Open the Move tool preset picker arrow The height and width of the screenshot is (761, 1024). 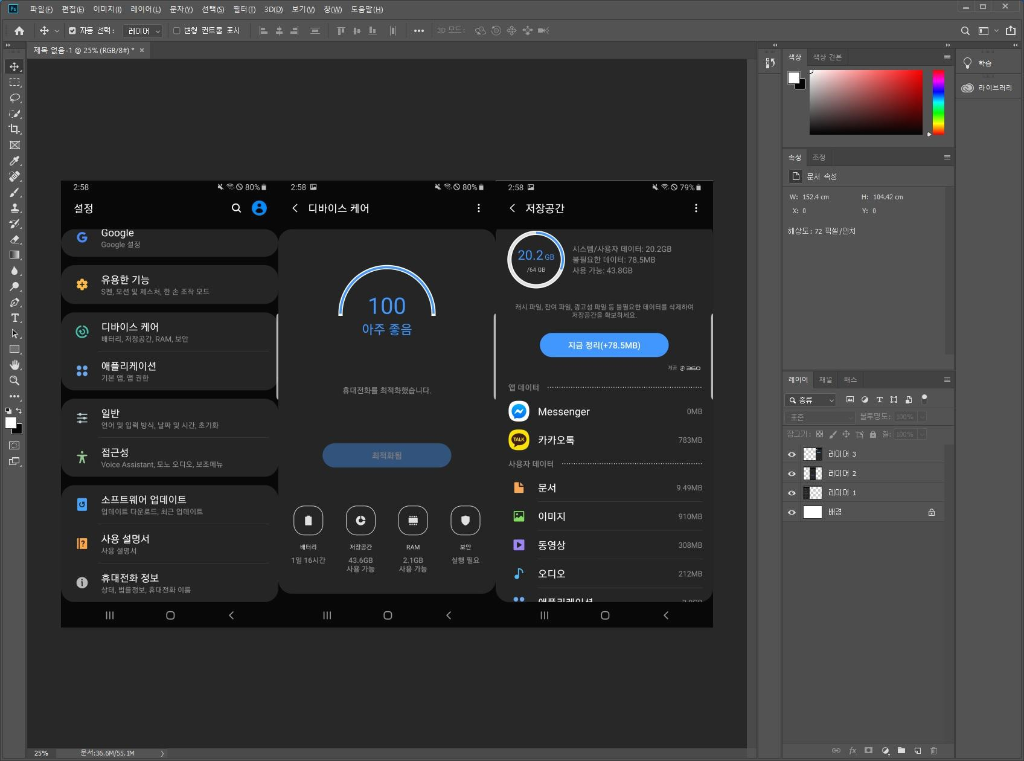click(x=57, y=31)
